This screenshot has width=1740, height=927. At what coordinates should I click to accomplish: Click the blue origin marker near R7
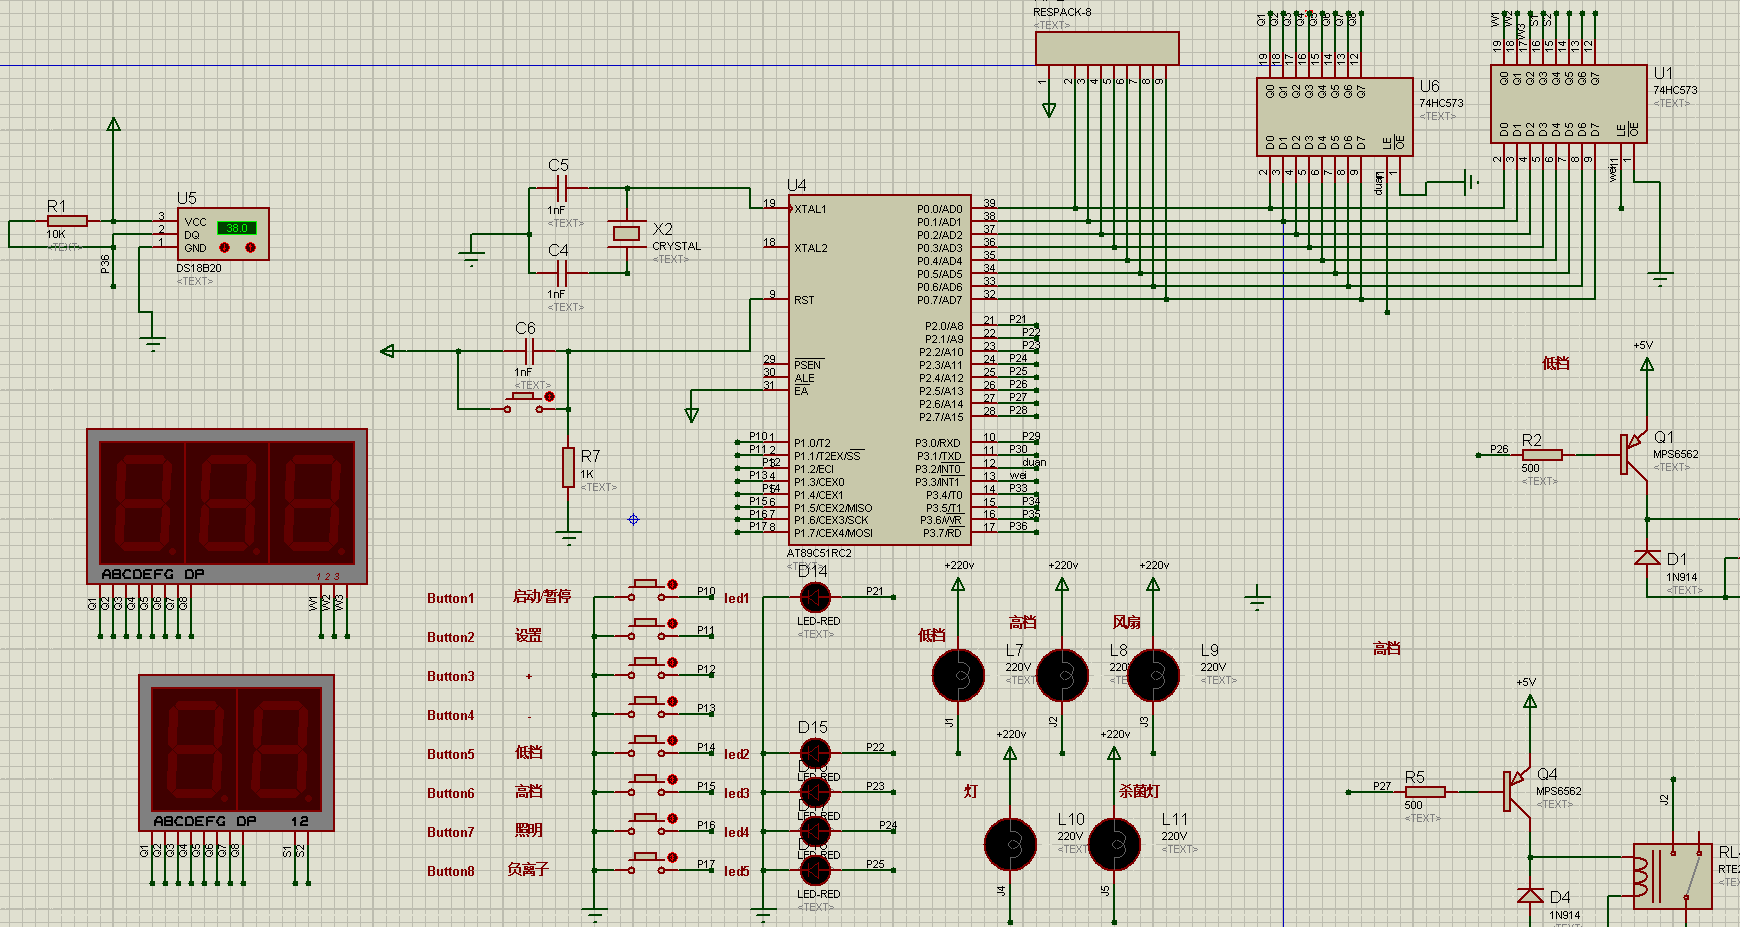tap(633, 519)
